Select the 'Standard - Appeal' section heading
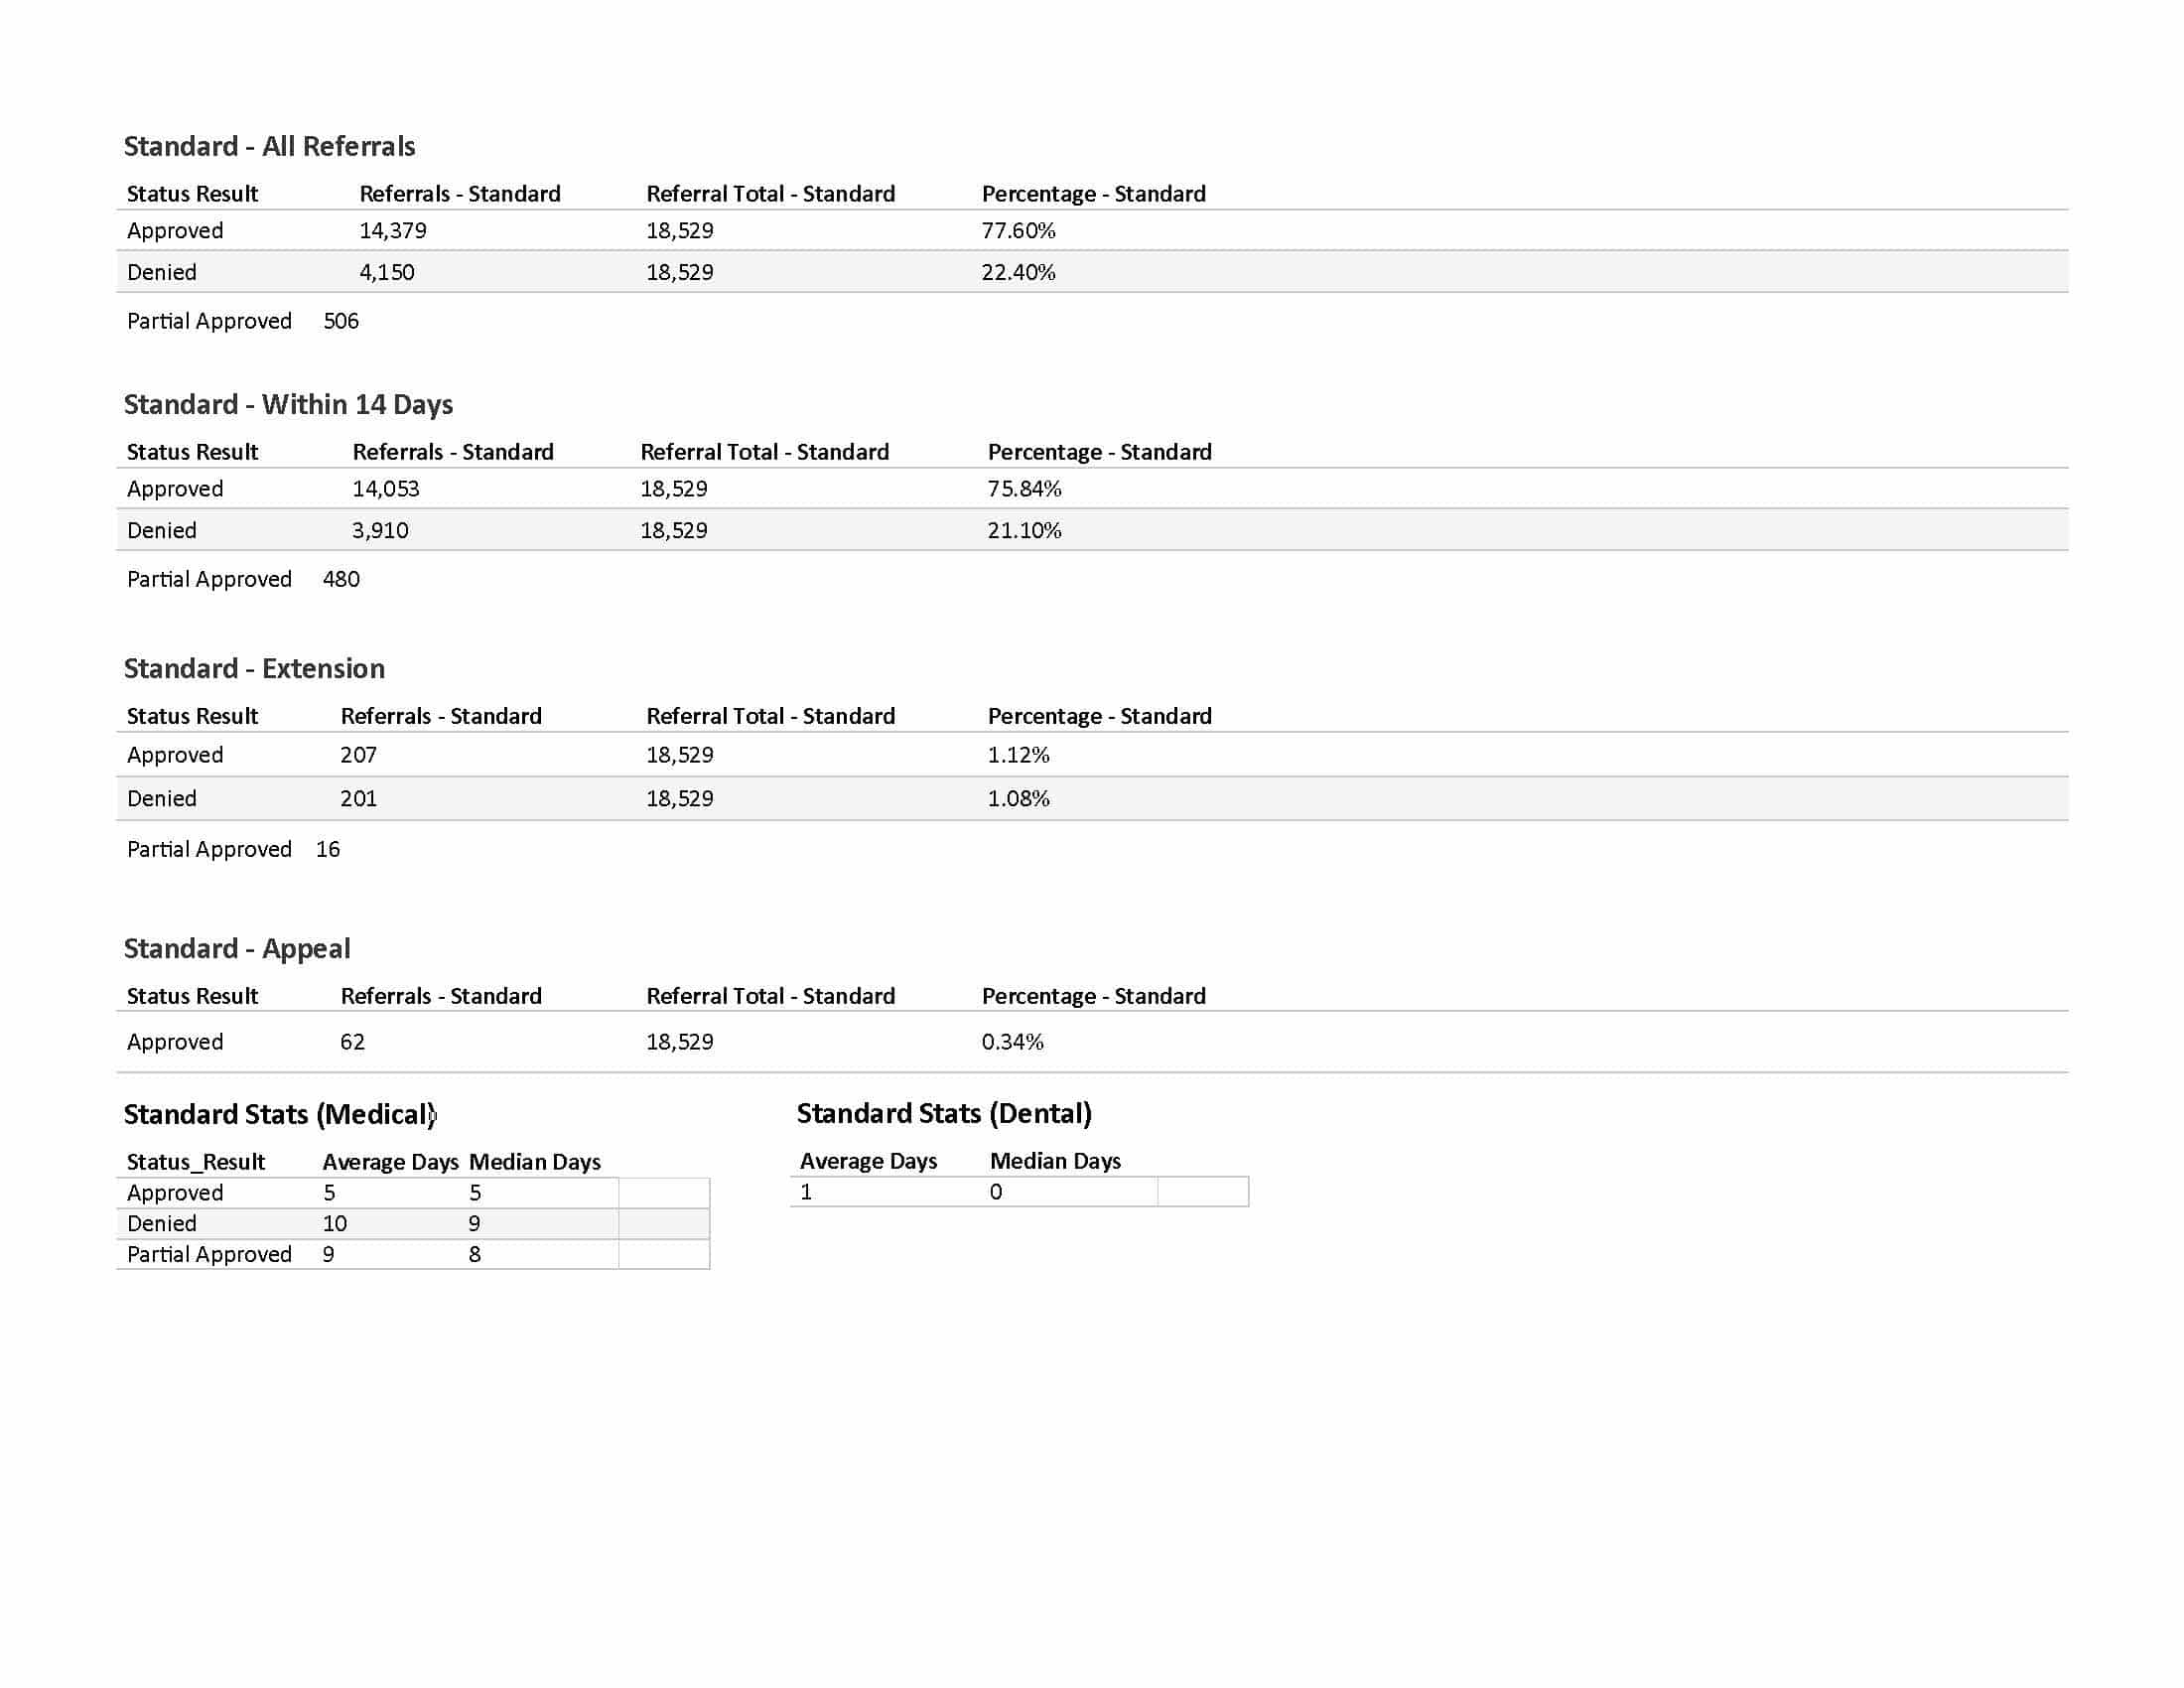This screenshot has height=1688, width=2184. click(x=237, y=948)
